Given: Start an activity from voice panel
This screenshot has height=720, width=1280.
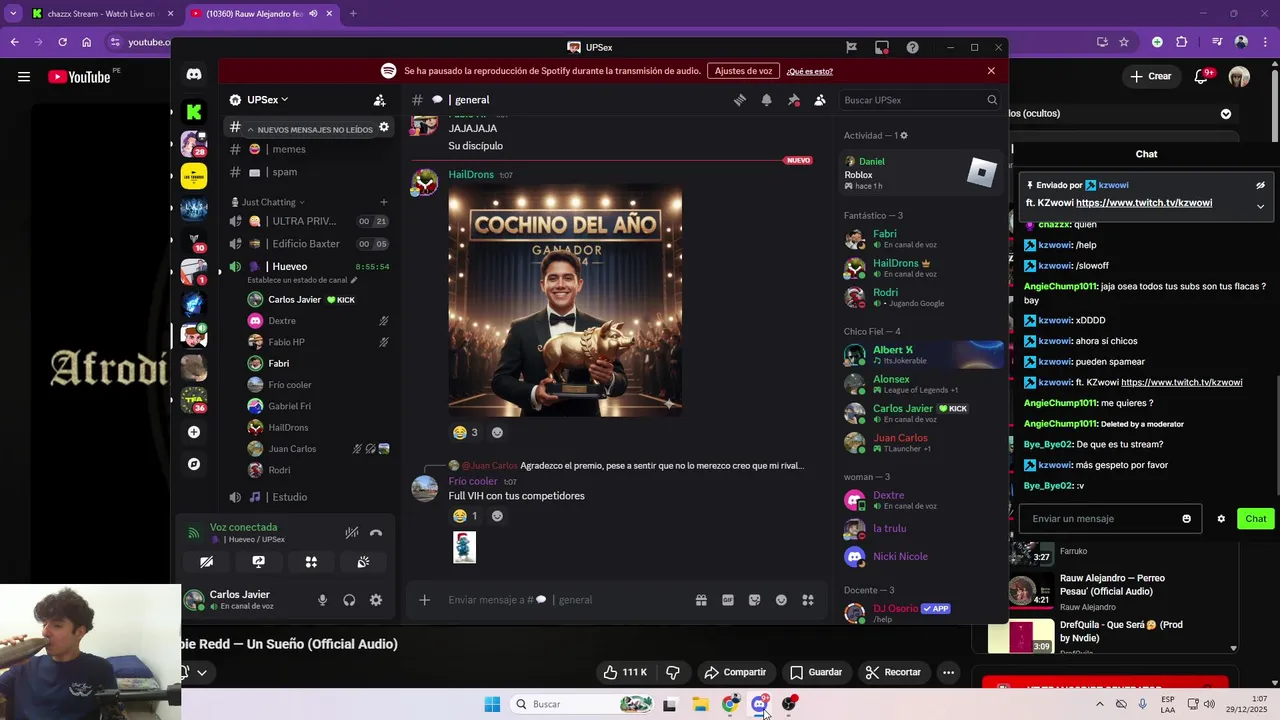Looking at the screenshot, I should pos(311,562).
